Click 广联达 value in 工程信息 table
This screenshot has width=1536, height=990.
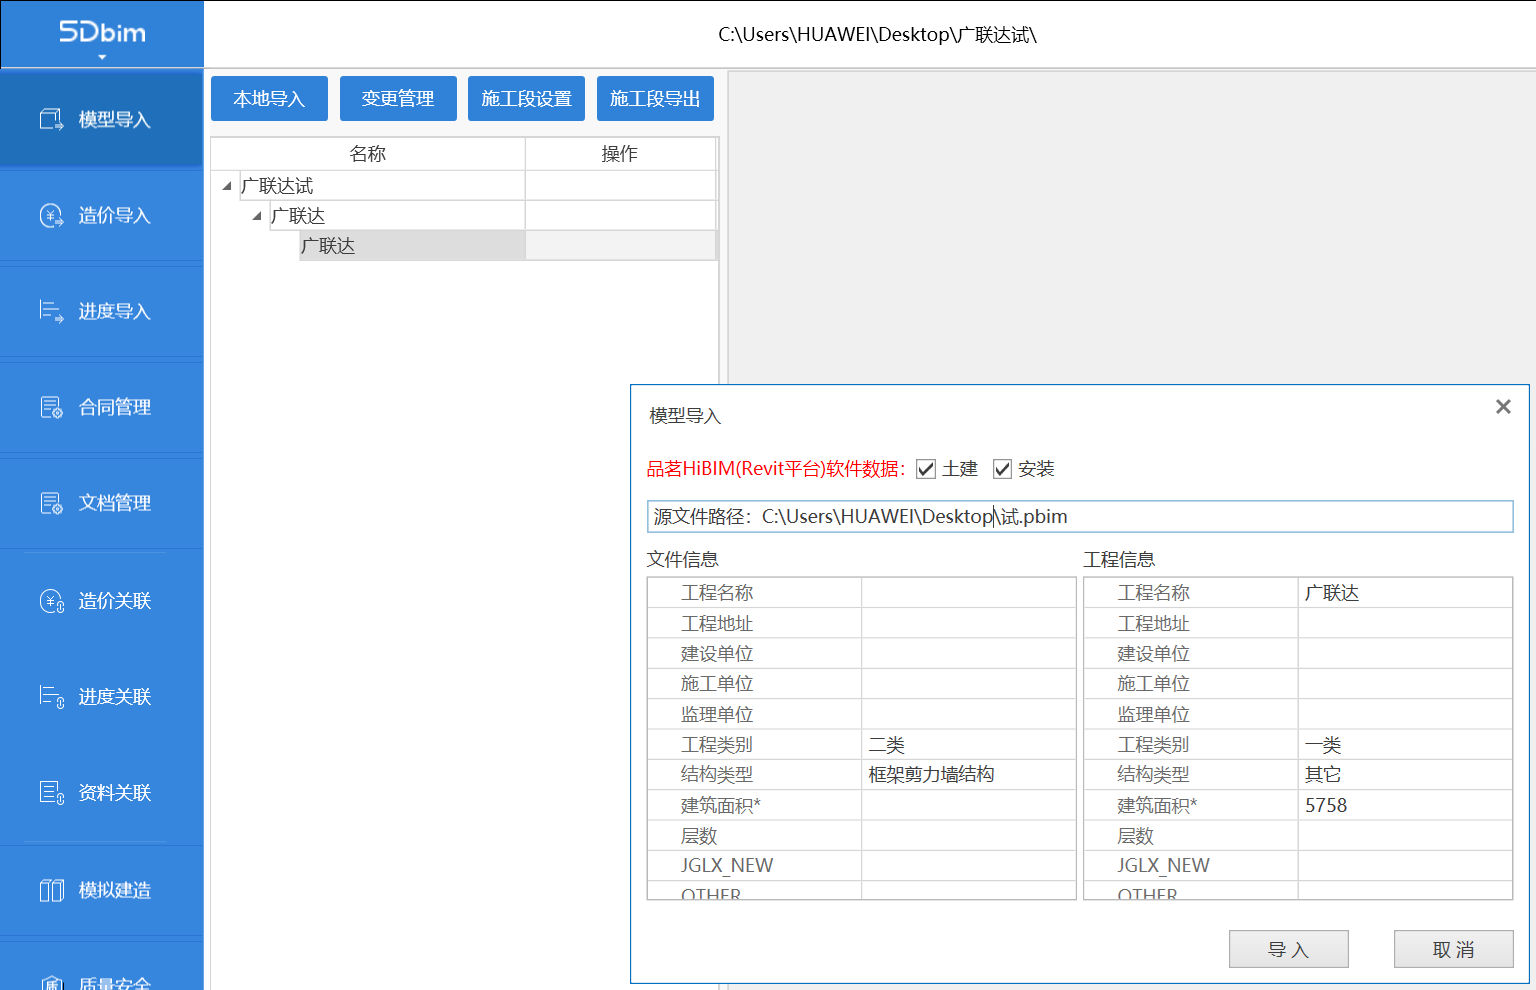pyautogui.click(x=1332, y=594)
